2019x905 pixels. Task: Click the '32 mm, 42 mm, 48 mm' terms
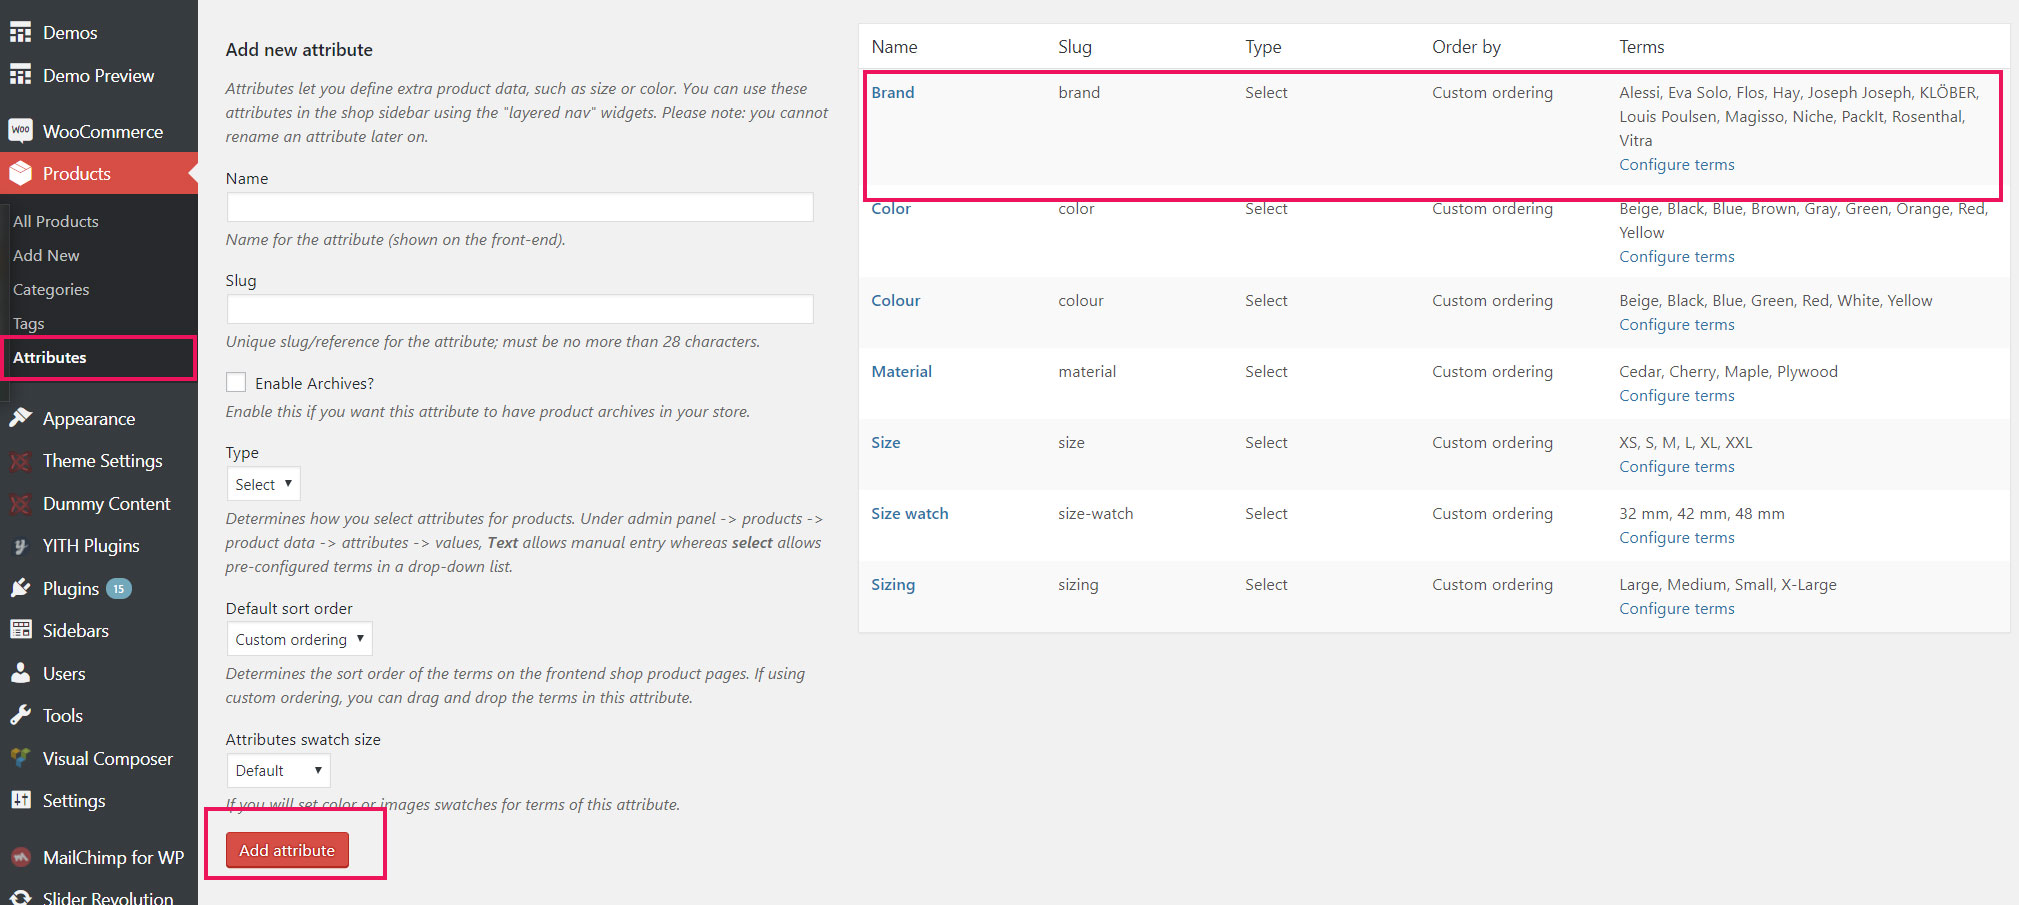[x=1702, y=513]
